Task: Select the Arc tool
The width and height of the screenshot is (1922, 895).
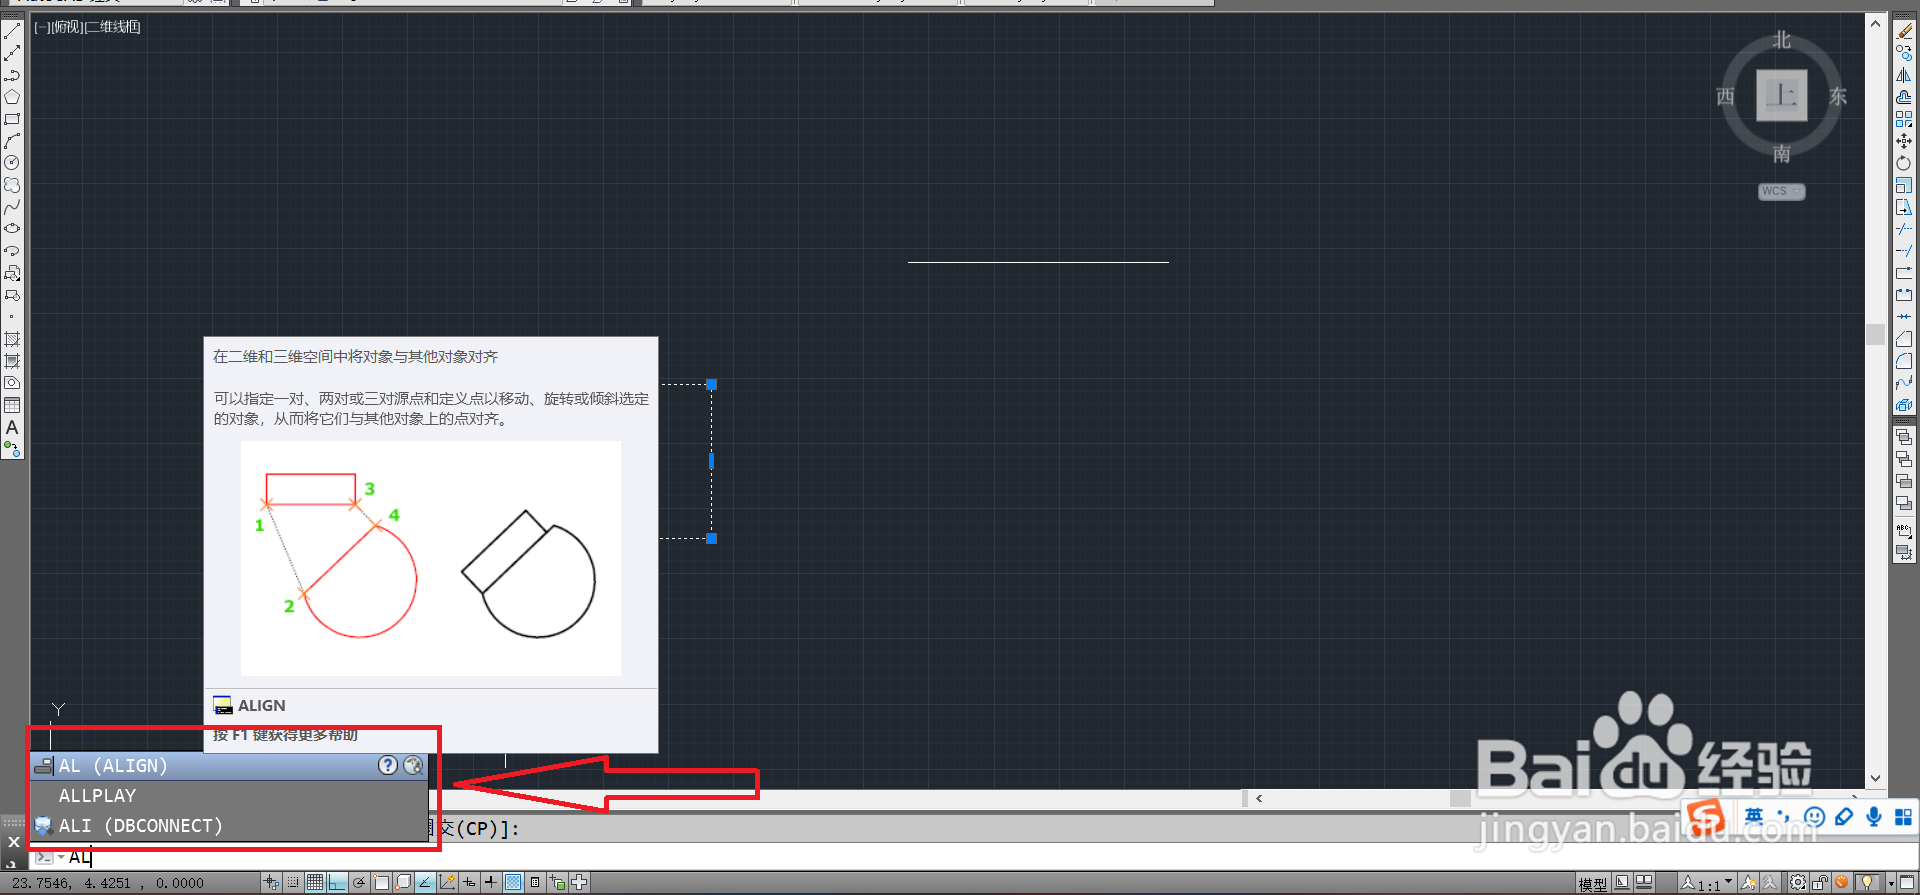Action: pos(12,141)
